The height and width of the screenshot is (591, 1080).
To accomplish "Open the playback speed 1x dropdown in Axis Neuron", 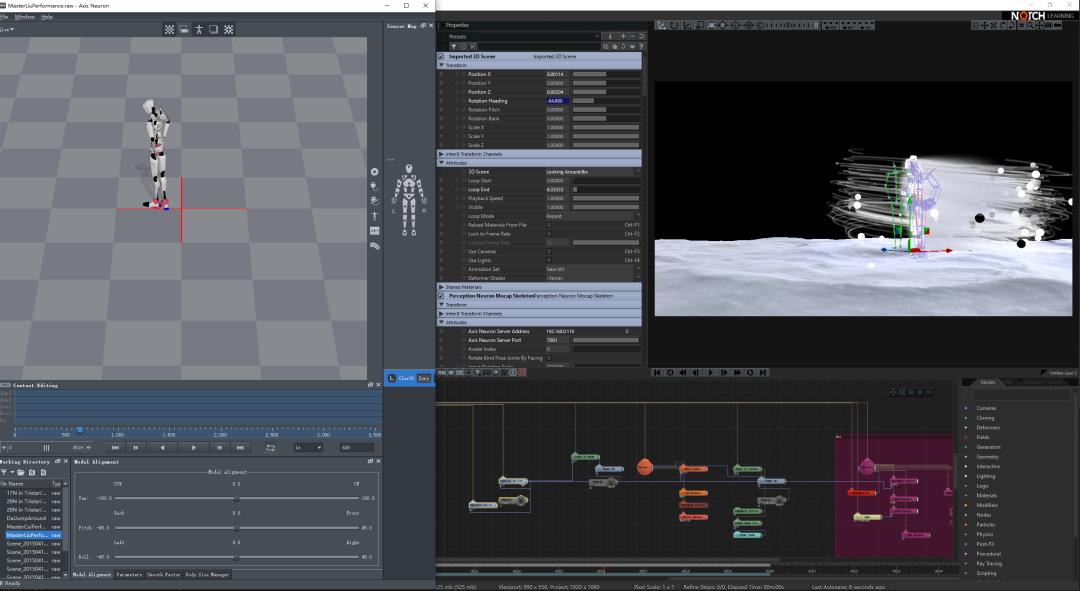I will click(309, 448).
